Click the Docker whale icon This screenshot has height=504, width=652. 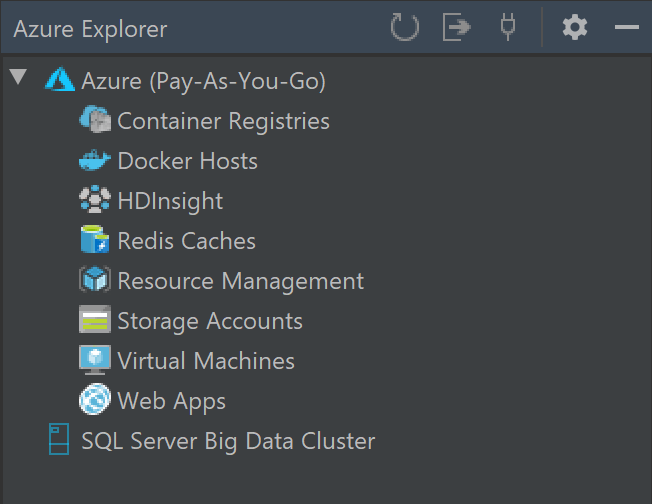click(95, 160)
